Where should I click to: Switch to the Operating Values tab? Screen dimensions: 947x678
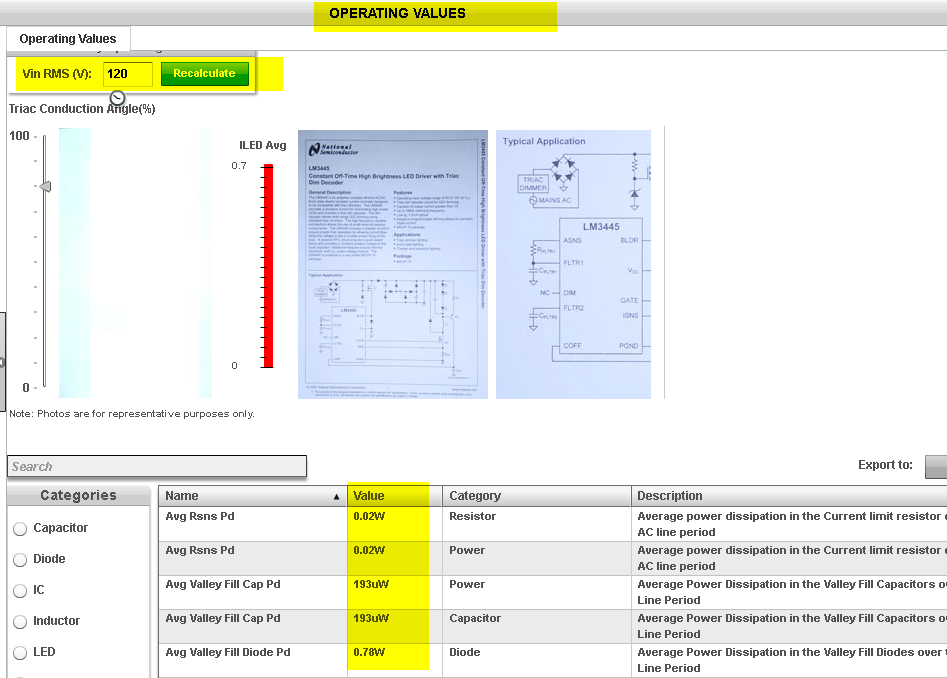(x=67, y=38)
